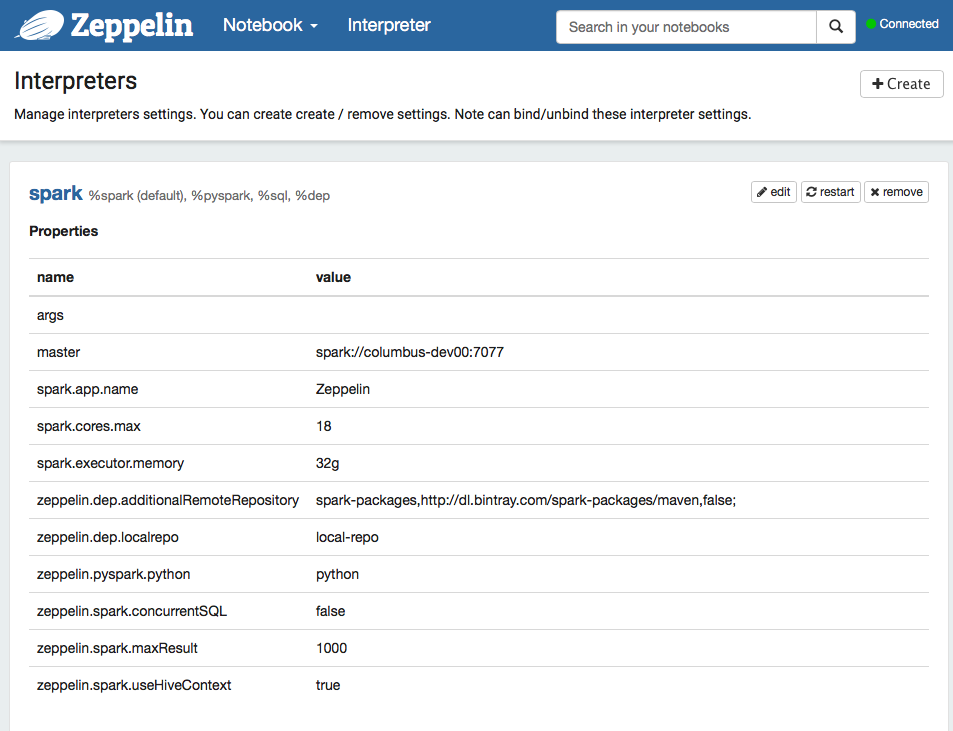Screen dimensions: 953x731
Task: Select the spark.cores.max value 18
Action: click(323, 427)
